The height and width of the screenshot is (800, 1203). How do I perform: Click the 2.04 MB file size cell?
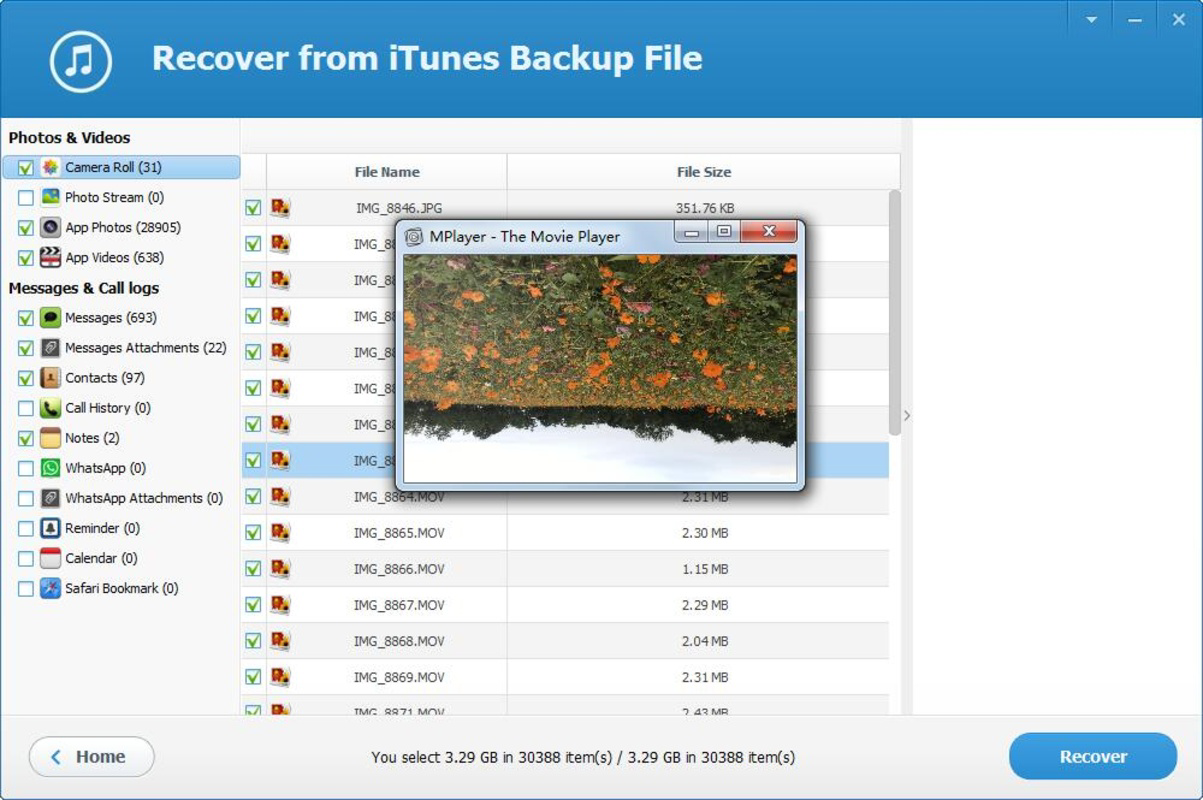pyautogui.click(x=705, y=641)
